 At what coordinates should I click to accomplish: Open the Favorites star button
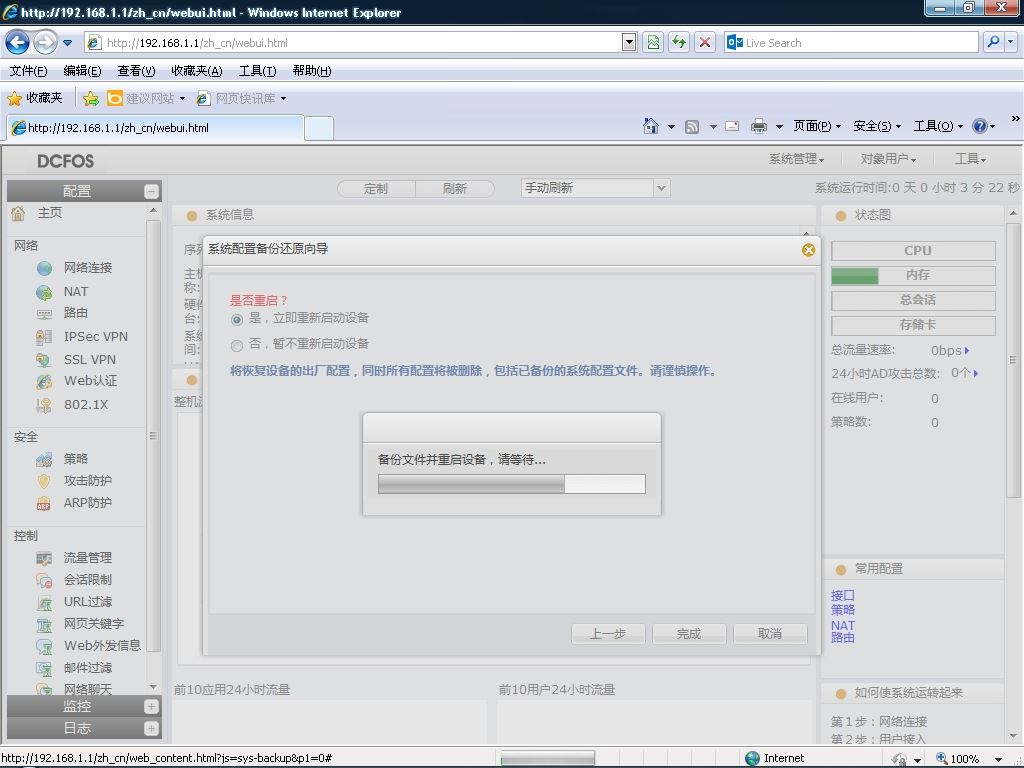[x=35, y=98]
